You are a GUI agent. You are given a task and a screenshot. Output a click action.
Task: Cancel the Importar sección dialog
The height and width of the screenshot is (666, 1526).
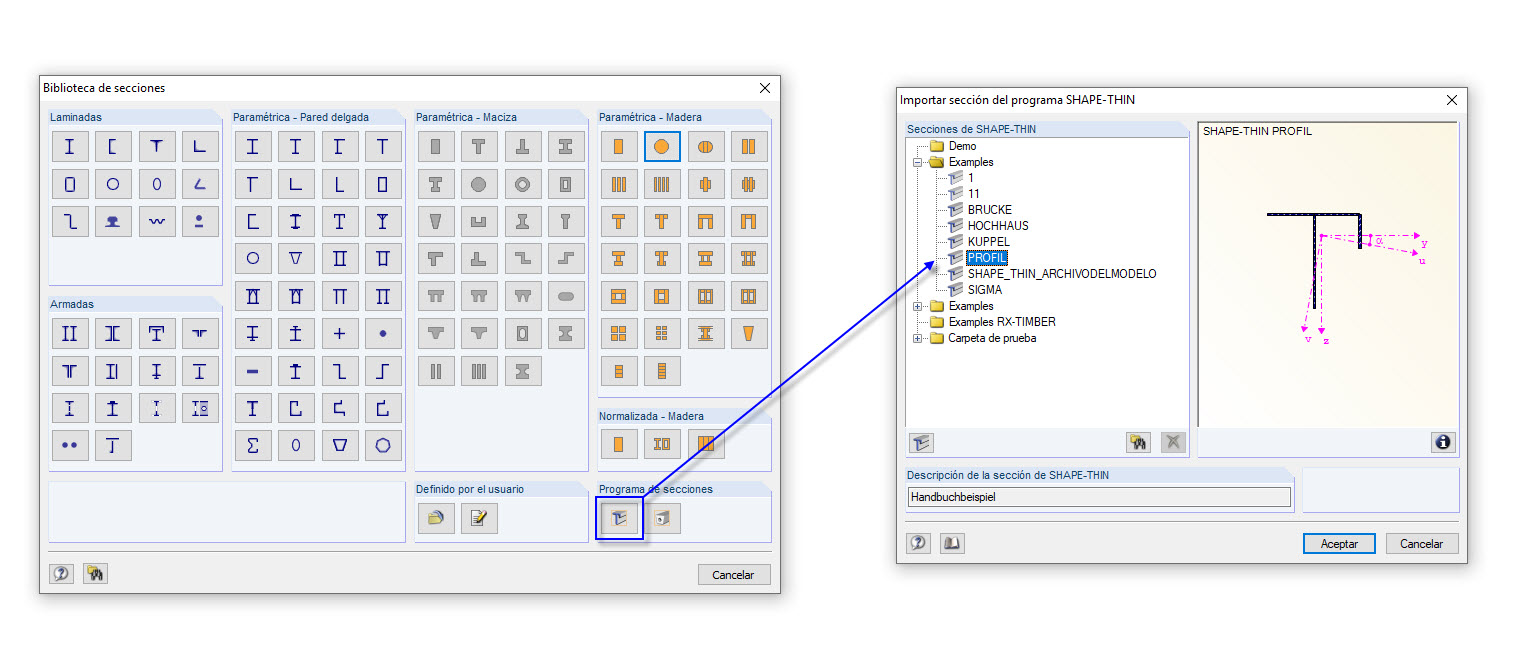tap(1421, 544)
